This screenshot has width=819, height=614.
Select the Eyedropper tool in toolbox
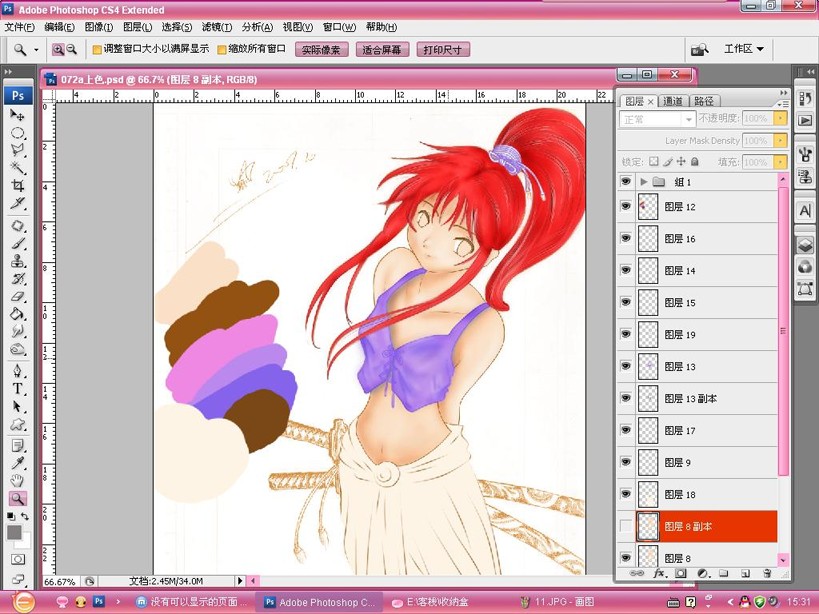[18, 463]
